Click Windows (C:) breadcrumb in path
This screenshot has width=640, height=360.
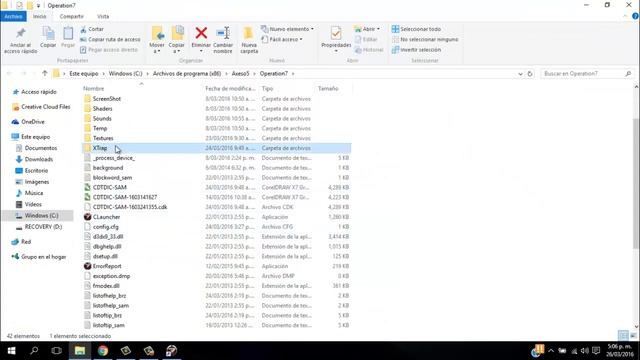click(125, 74)
